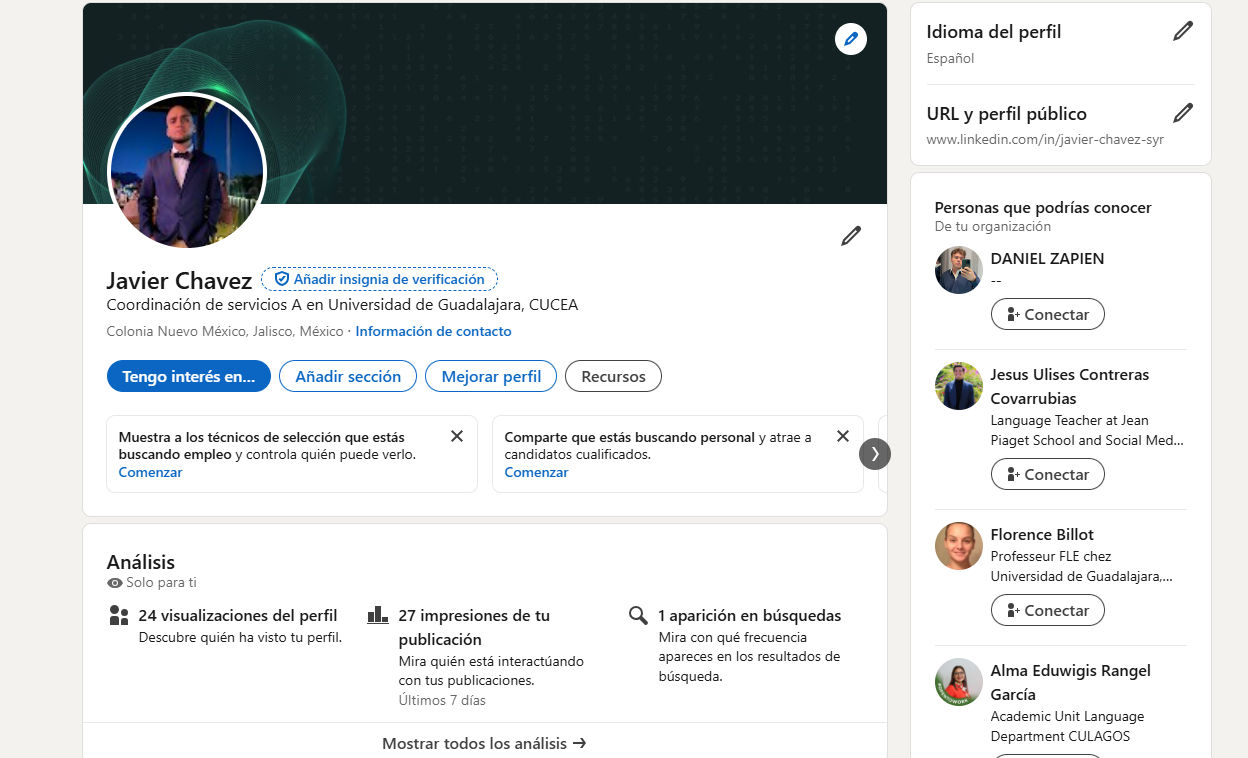This screenshot has height=758, width=1248.
Task: Open Florence Billot name link
Action: 1042,534
